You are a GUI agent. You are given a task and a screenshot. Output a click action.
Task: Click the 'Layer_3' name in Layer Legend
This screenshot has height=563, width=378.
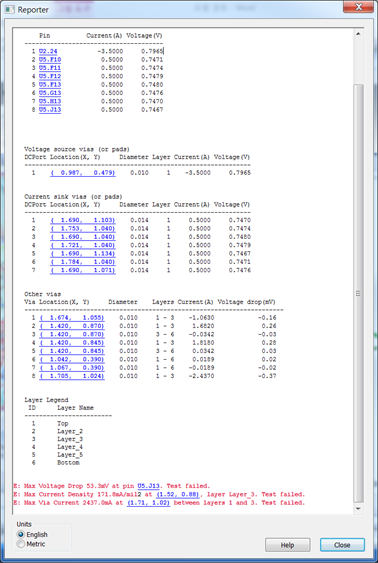pos(70,439)
